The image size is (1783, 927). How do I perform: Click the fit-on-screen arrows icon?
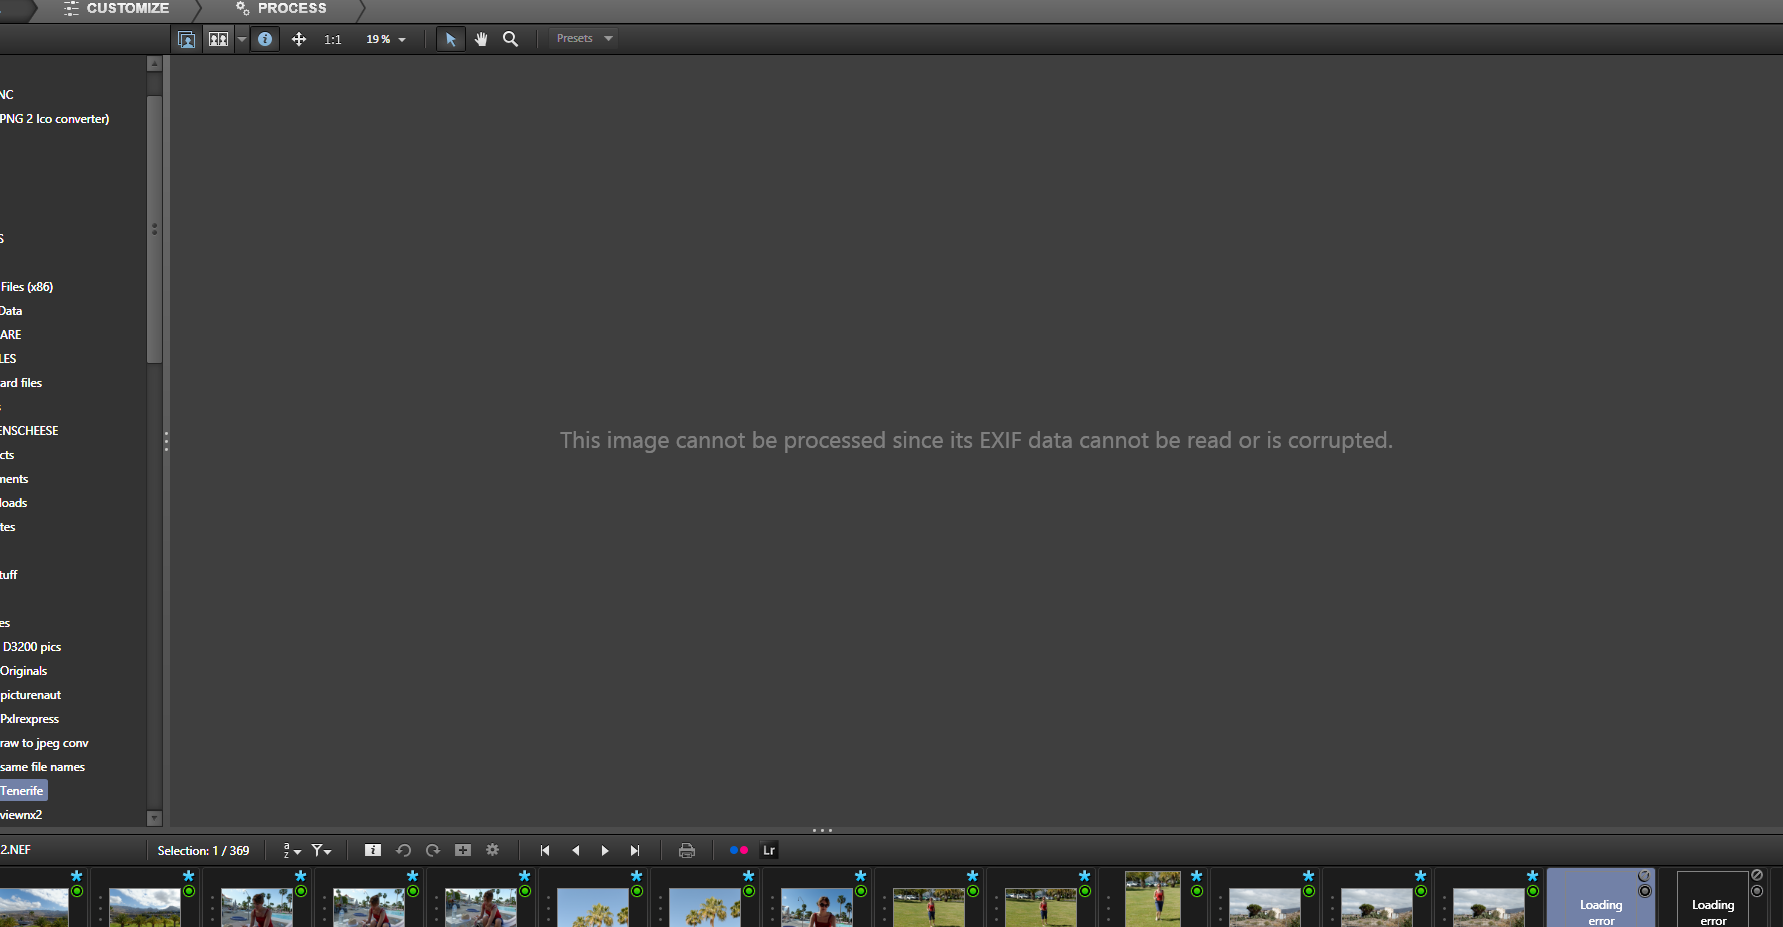(299, 39)
